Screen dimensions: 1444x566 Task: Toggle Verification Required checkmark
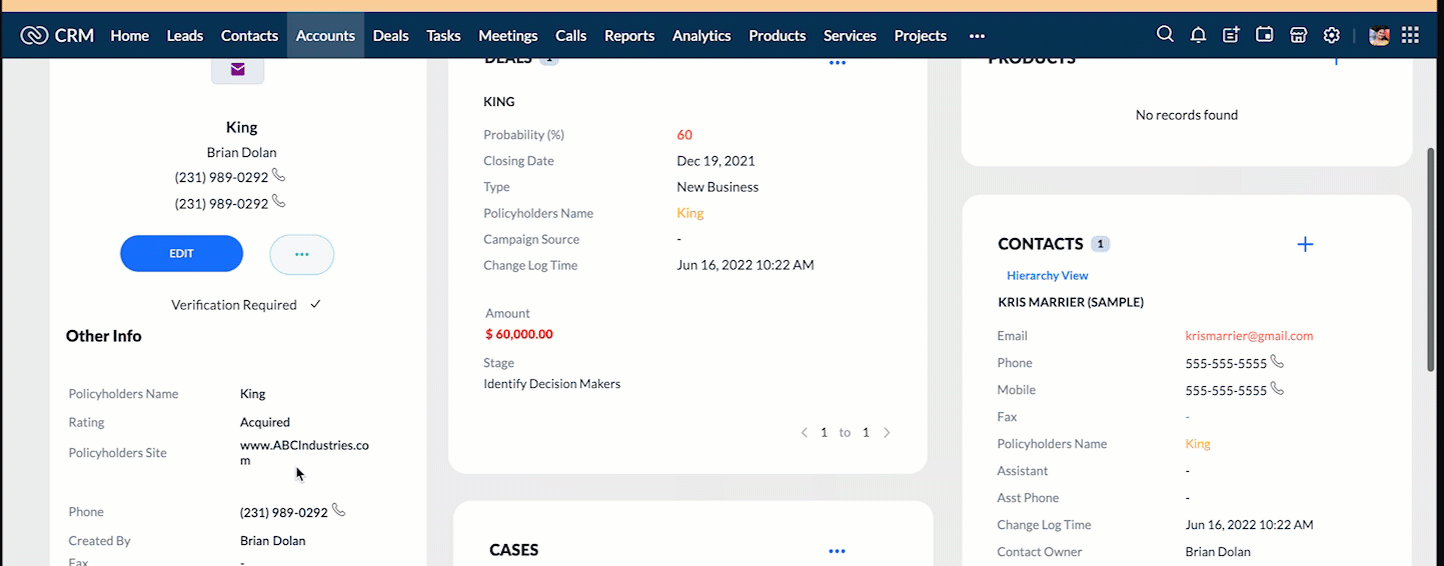click(x=315, y=304)
